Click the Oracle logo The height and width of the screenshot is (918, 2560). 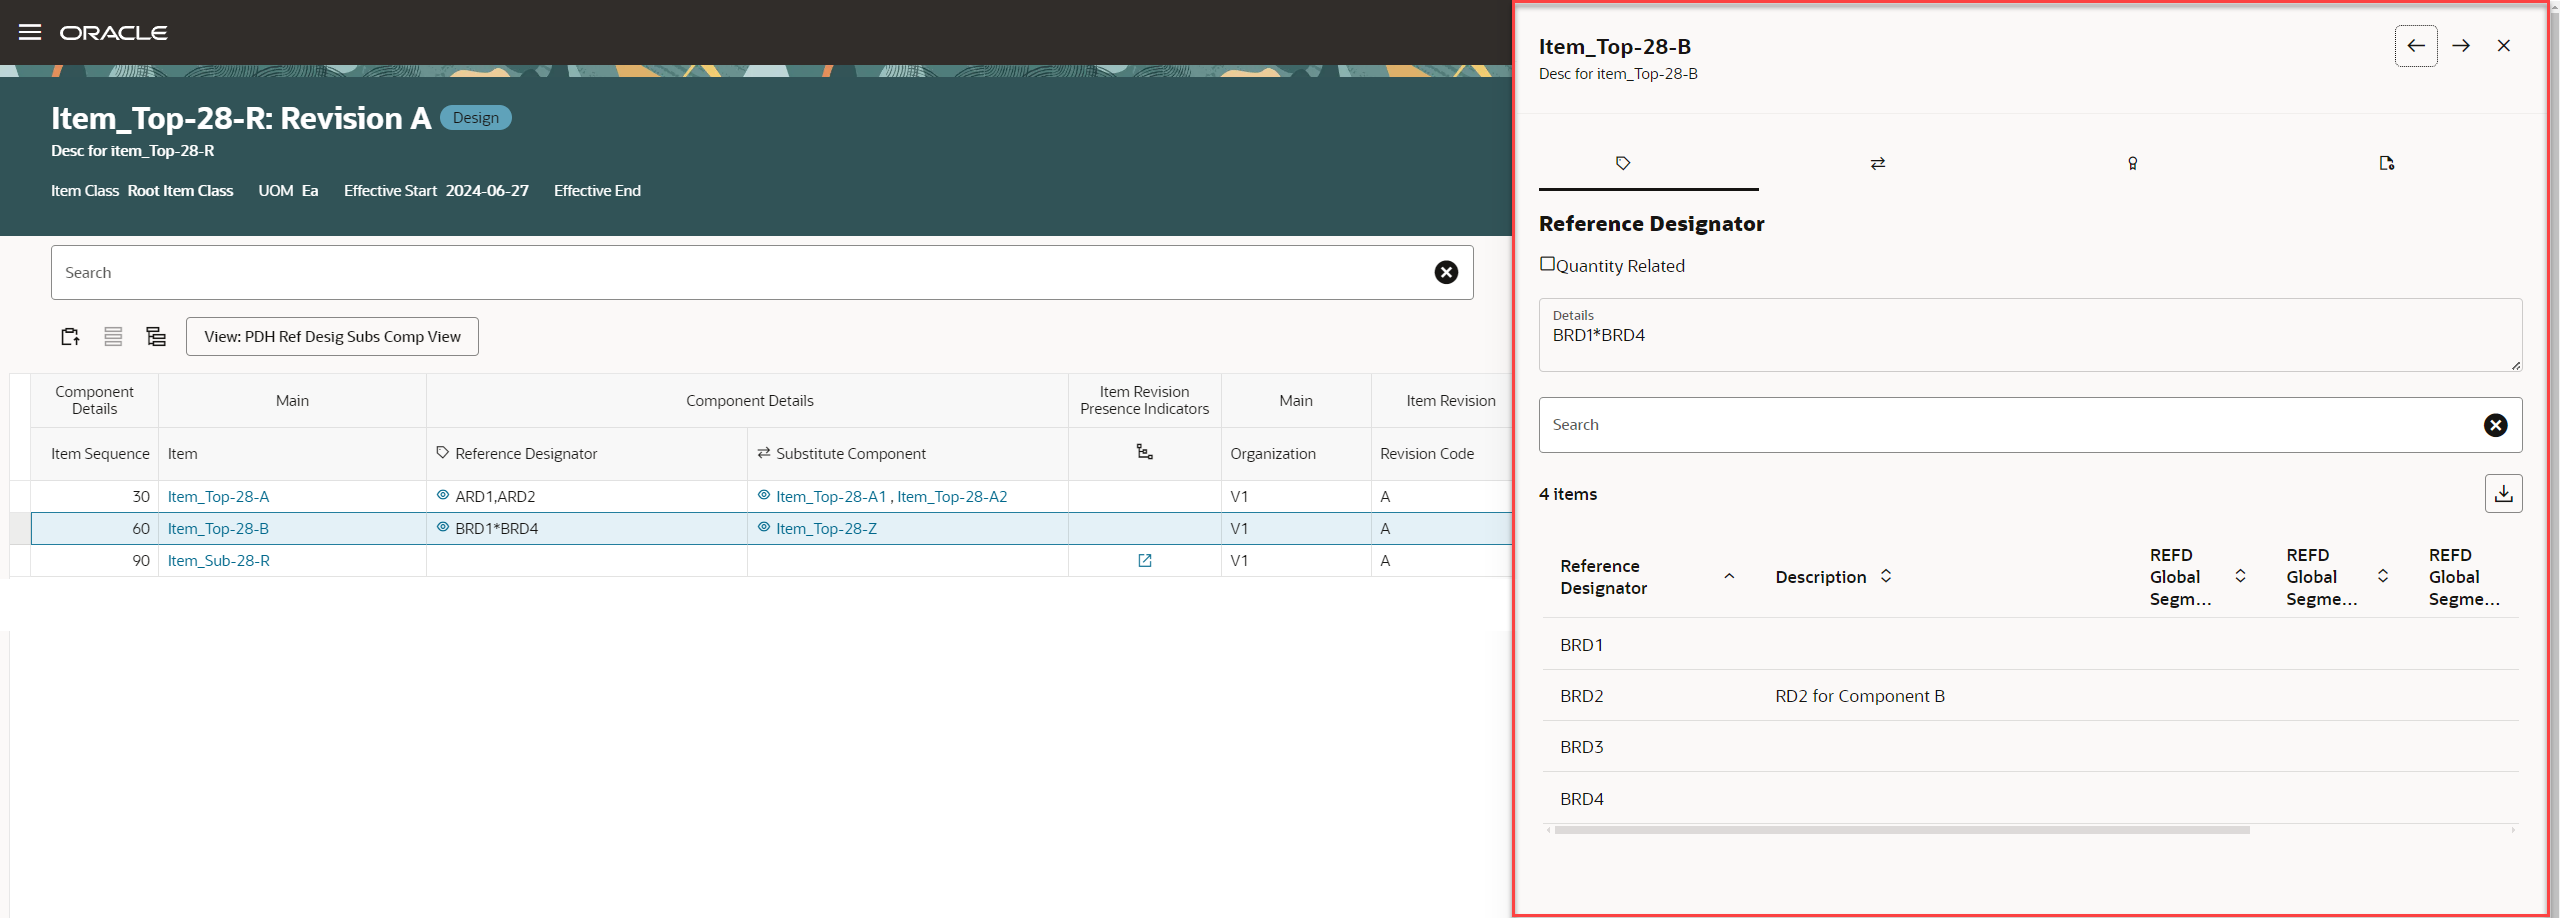point(113,33)
